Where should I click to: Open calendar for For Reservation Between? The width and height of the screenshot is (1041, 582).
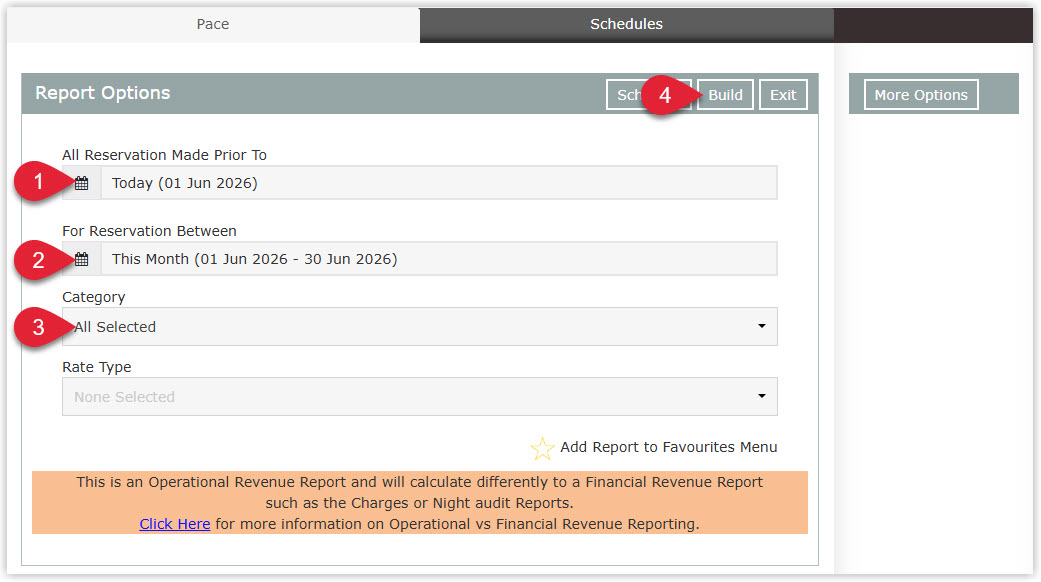[x=82, y=259]
